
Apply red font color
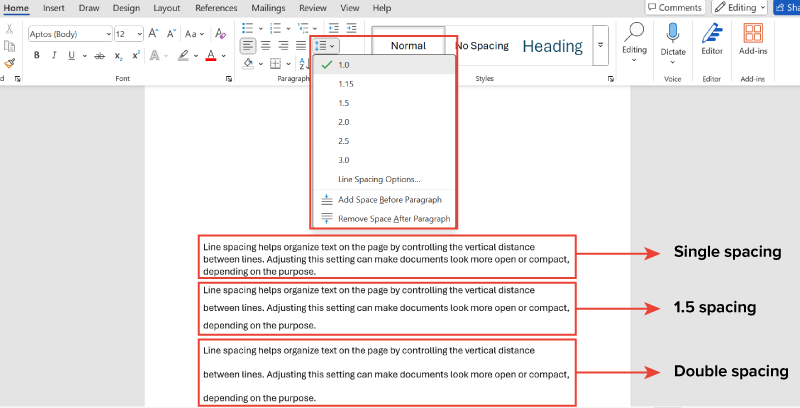tap(211, 55)
